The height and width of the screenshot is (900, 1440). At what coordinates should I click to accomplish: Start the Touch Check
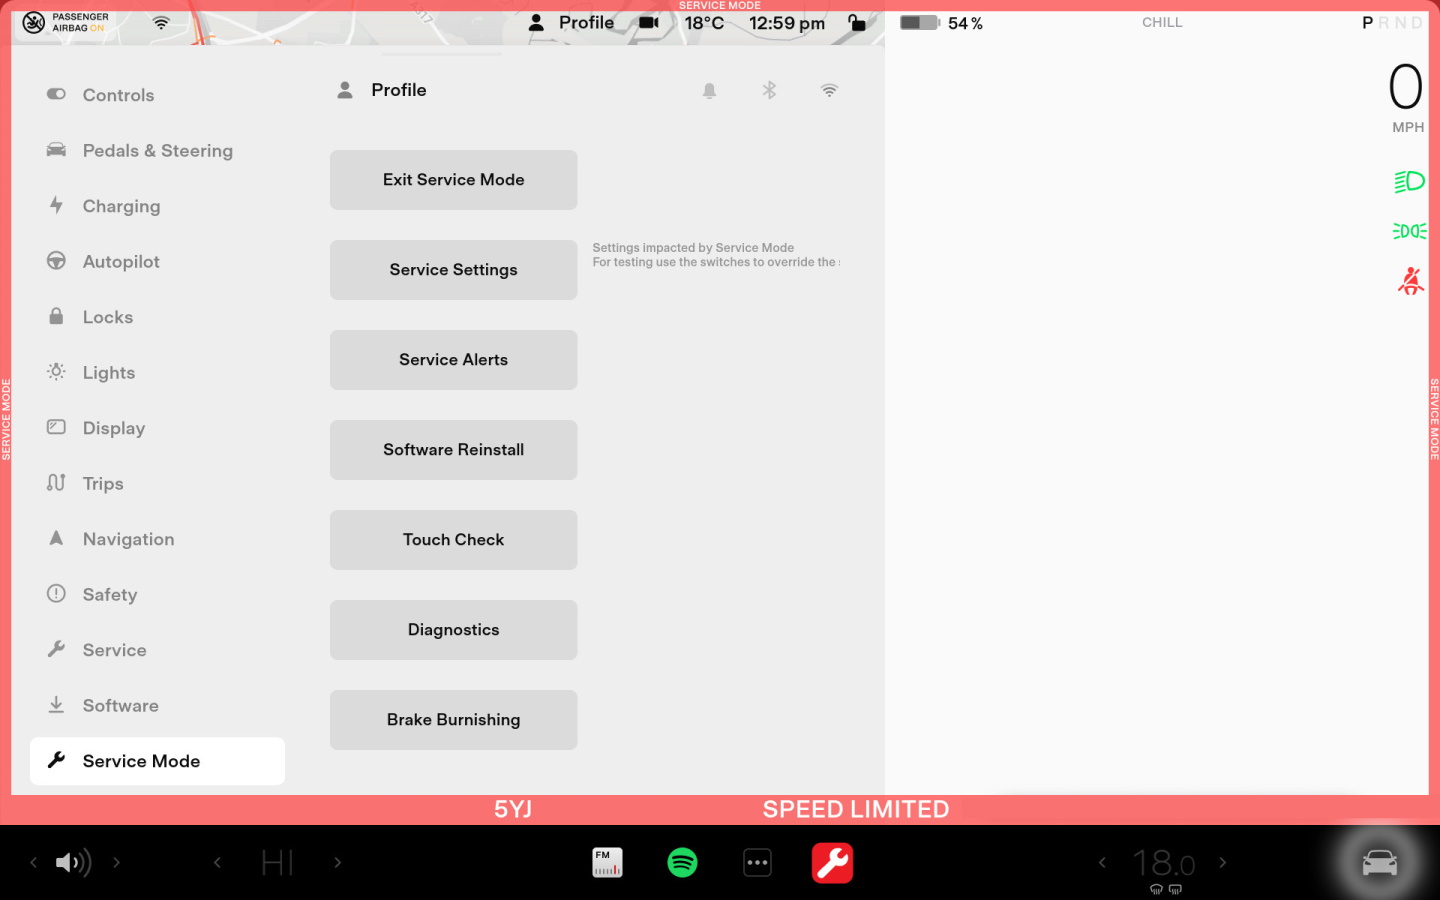tap(453, 540)
